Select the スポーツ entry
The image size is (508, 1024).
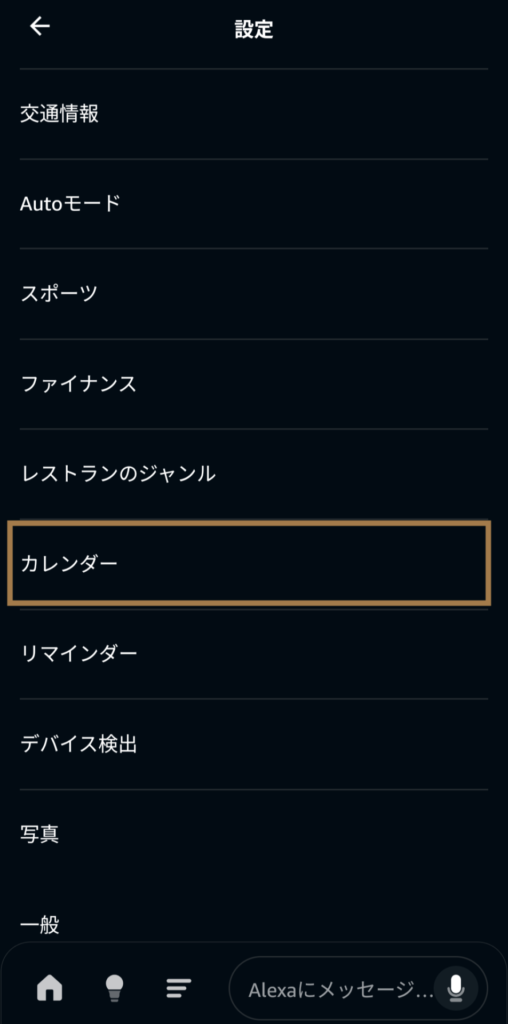click(x=253, y=294)
